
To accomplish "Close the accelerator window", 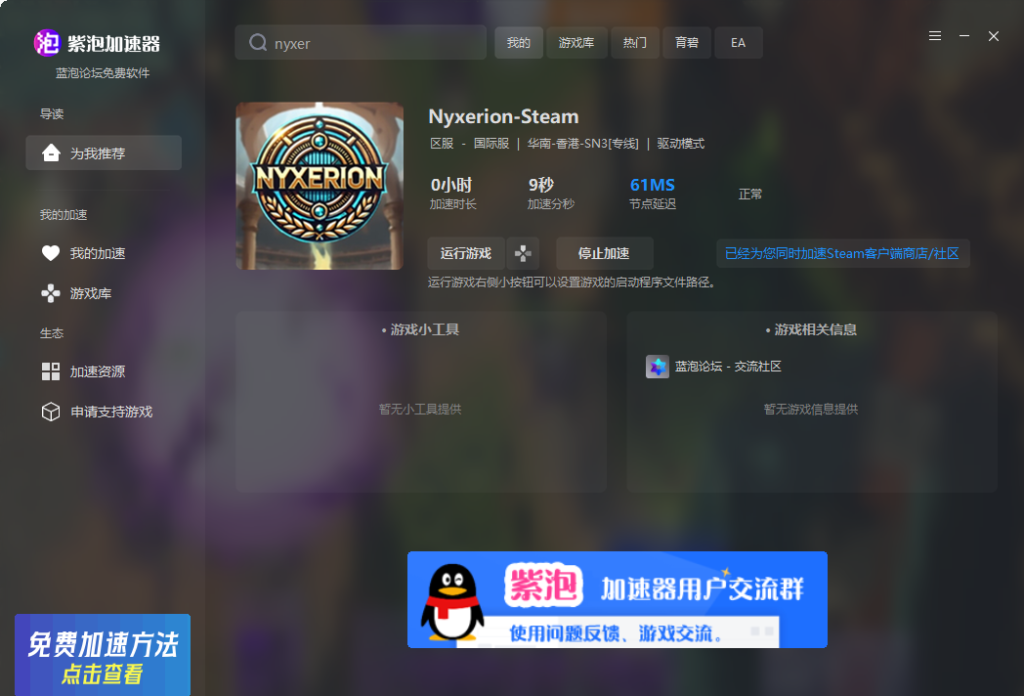I will 993,36.
